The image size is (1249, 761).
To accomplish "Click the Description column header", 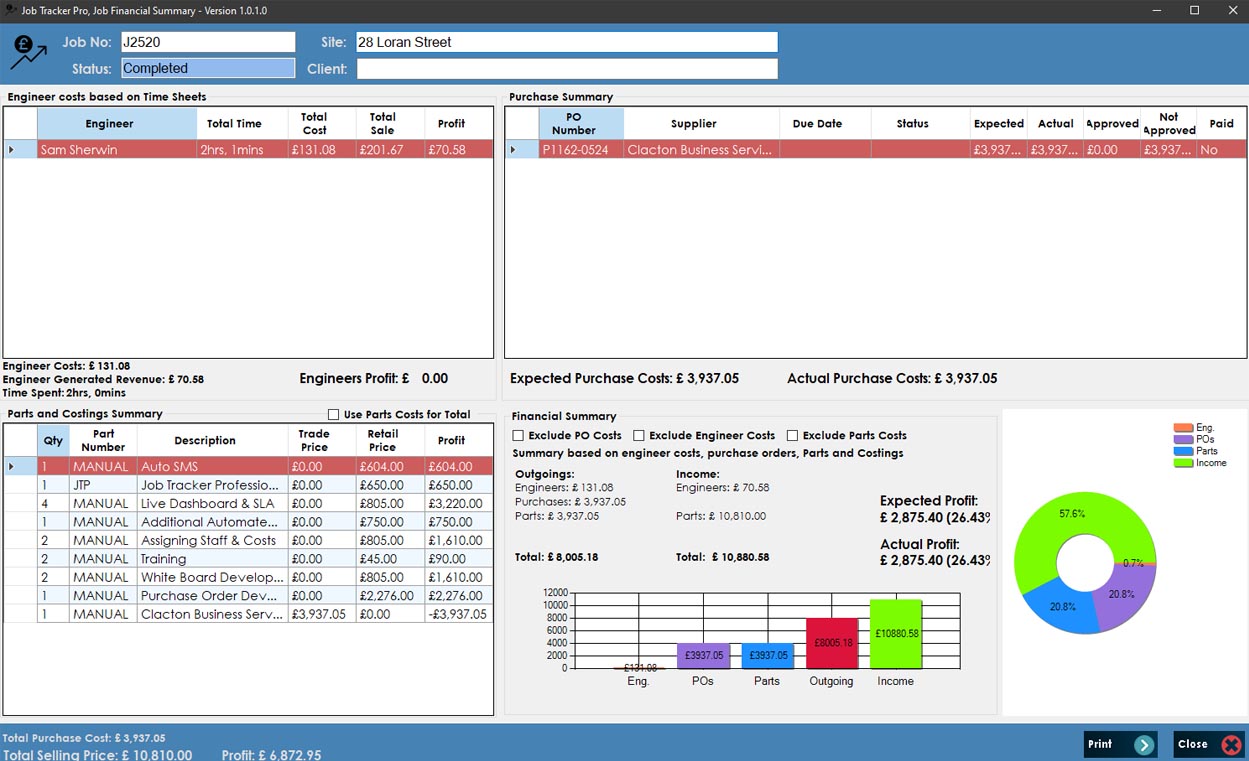I will 212,440.
